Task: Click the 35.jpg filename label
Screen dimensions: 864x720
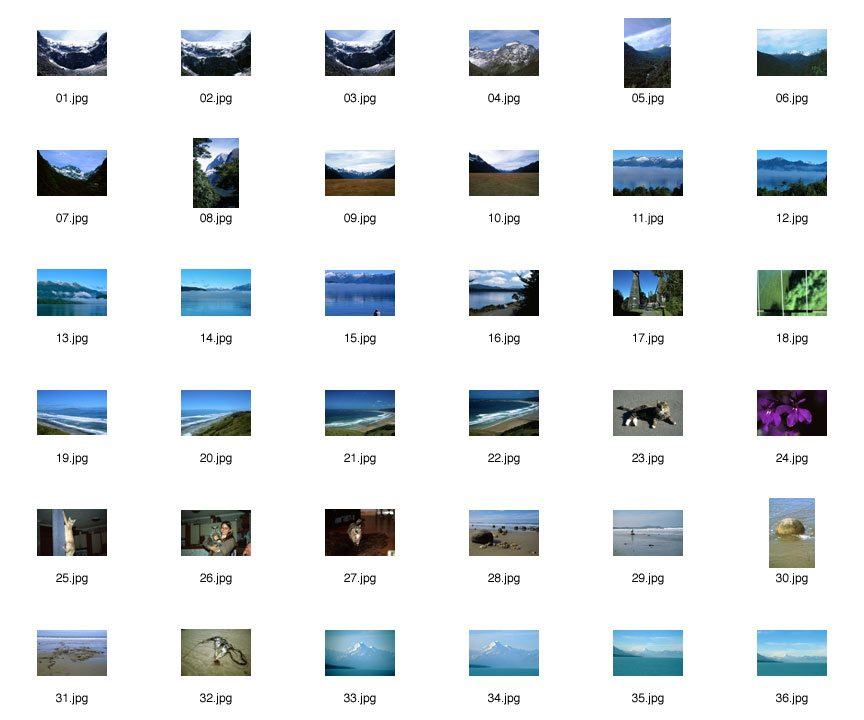Action: (x=647, y=698)
